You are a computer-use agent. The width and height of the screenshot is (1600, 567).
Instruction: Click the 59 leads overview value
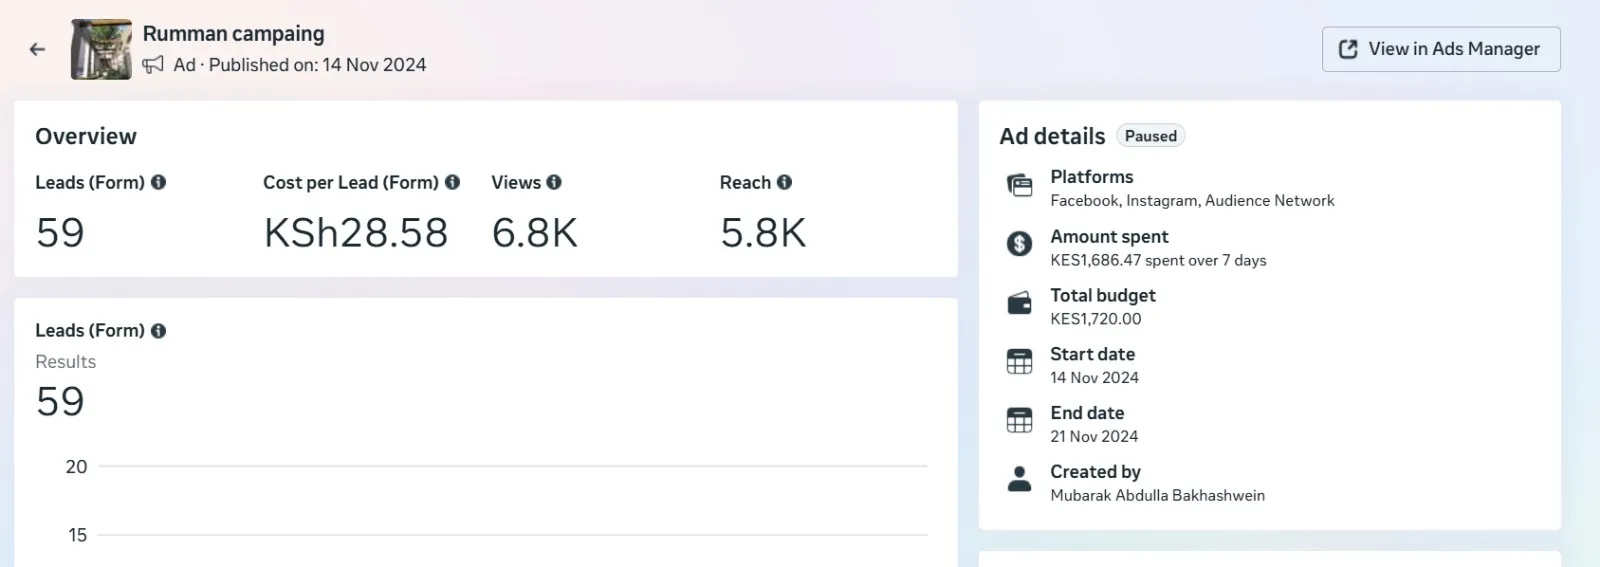click(x=60, y=233)
